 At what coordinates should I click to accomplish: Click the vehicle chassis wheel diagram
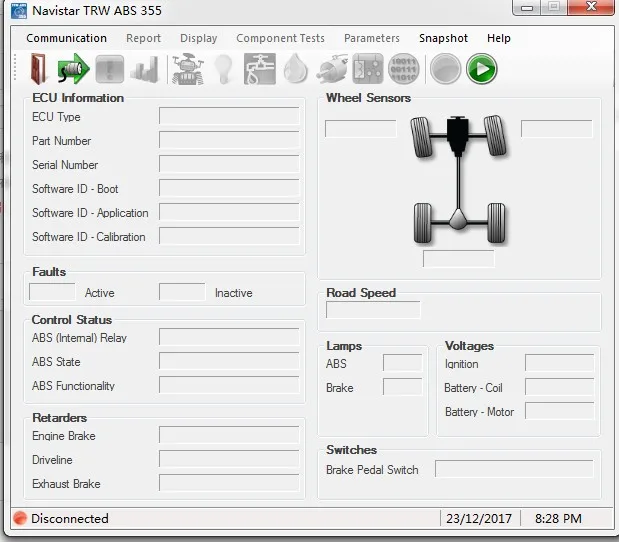[458, 179]
